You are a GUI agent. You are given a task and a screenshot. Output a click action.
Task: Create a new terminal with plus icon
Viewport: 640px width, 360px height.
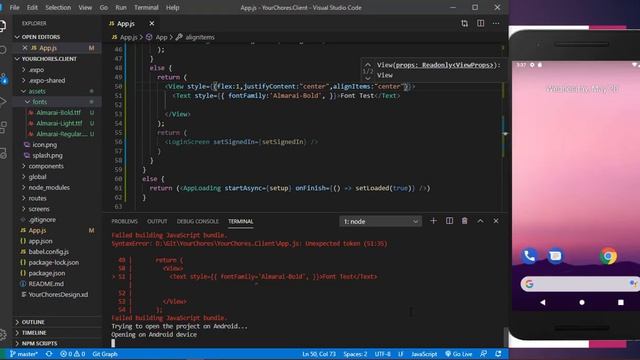[433, 221]
